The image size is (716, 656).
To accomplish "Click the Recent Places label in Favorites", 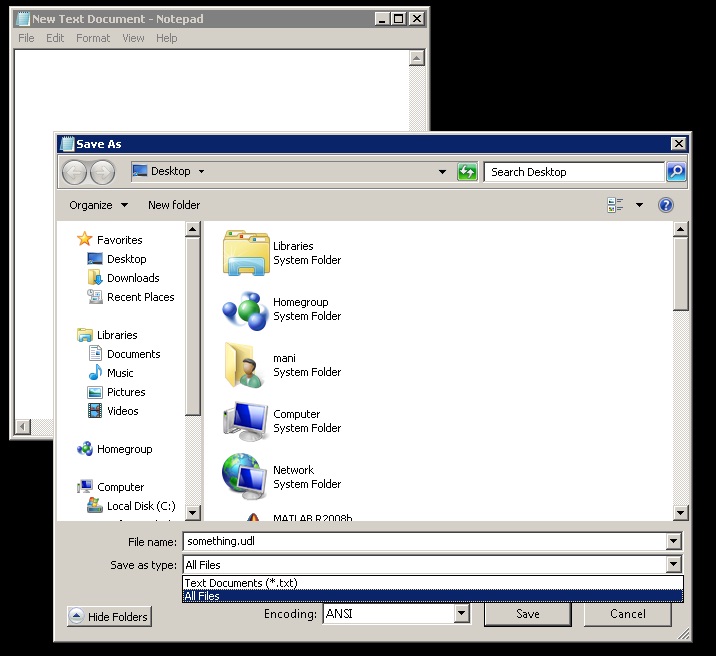I will tap(141, 297).
